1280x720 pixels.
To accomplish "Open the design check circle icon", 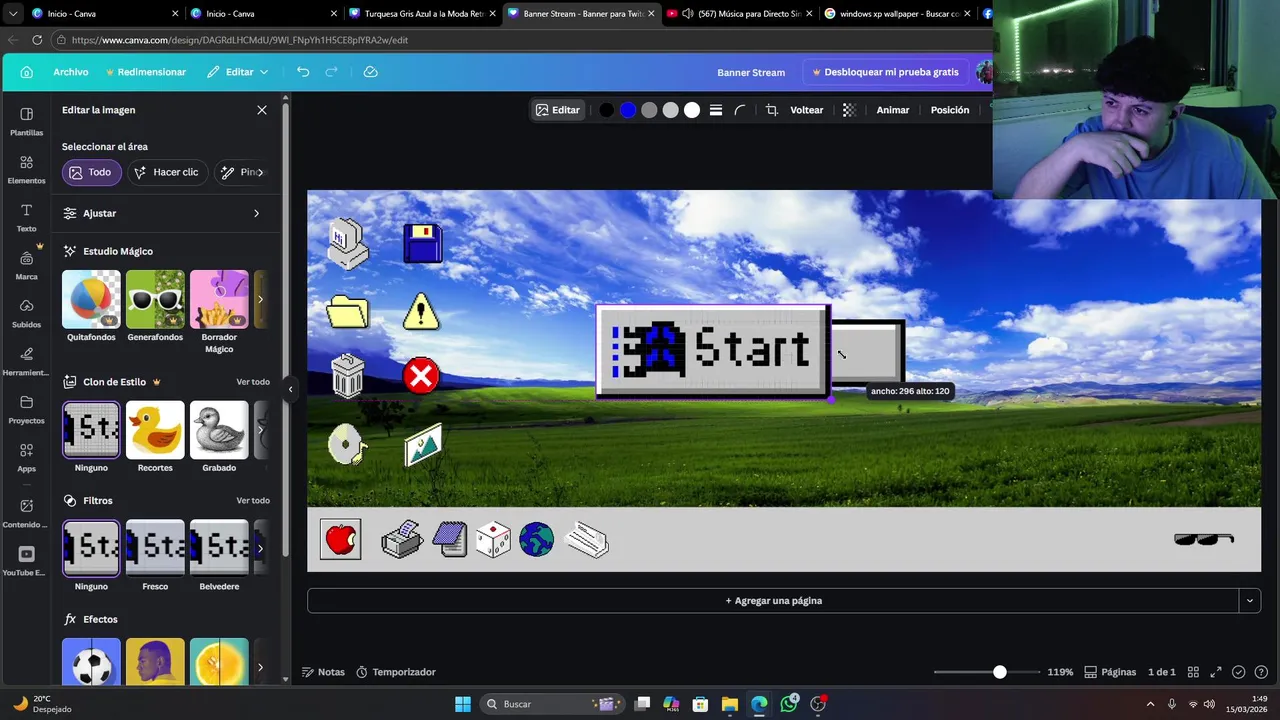I will (x=1239, y=672).
